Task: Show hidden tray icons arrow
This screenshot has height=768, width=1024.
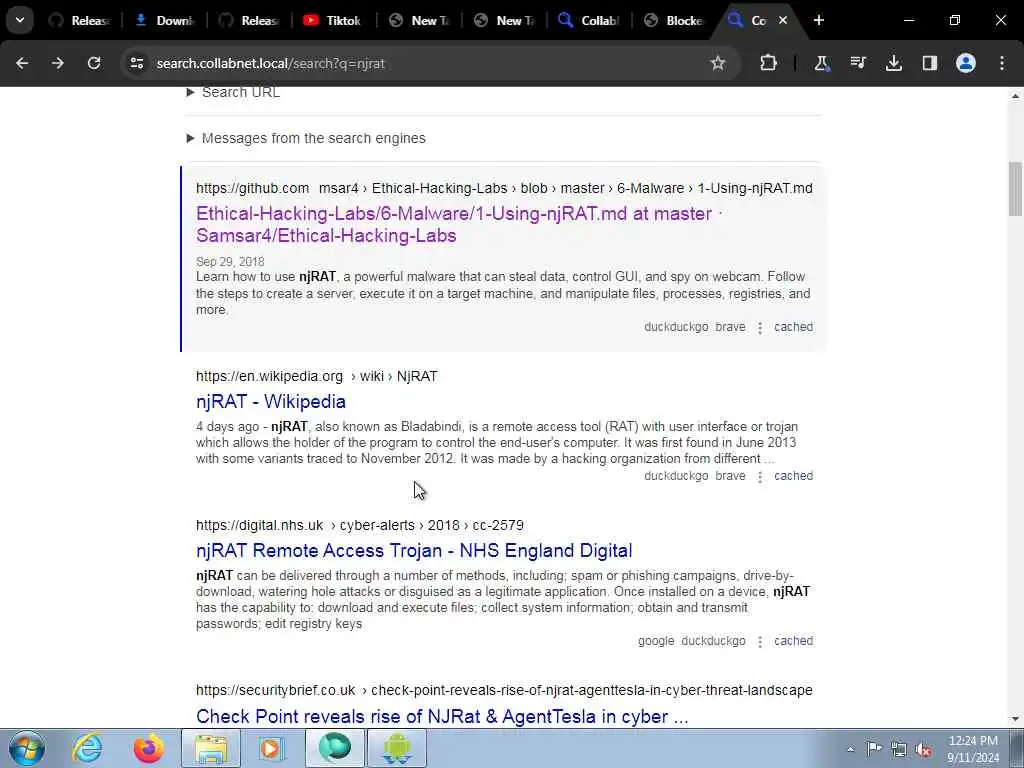Action: pos(850,749)
